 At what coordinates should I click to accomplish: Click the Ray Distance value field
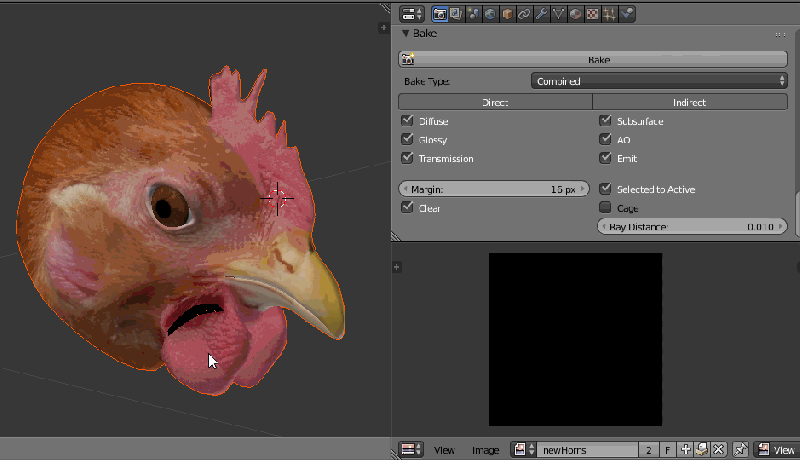click(x=692, y=226)
